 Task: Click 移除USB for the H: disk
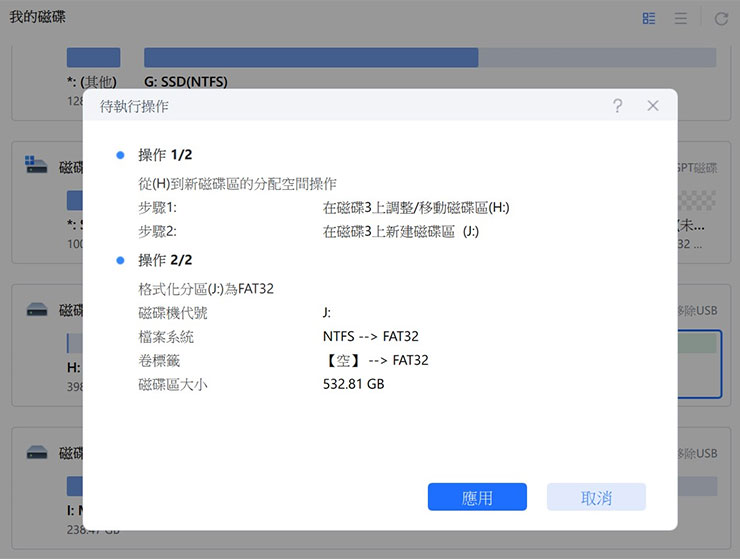(697, 311)
